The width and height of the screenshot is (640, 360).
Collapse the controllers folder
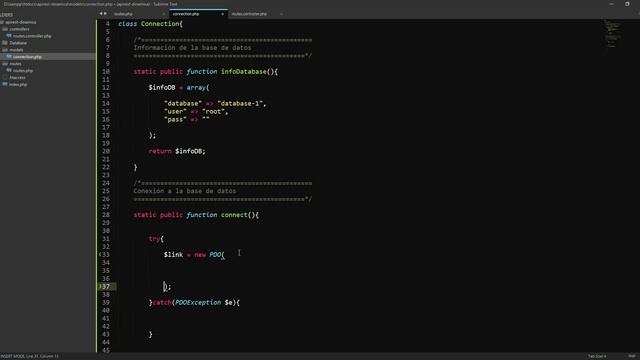click(x=19, y=29)
